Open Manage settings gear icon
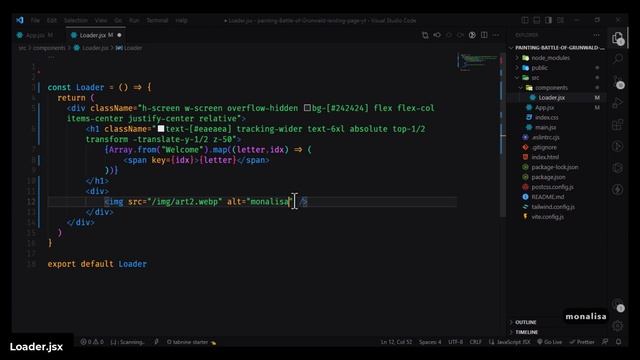Screen dimensions: 640x360 pyautogui.click(x=618, y=325)
